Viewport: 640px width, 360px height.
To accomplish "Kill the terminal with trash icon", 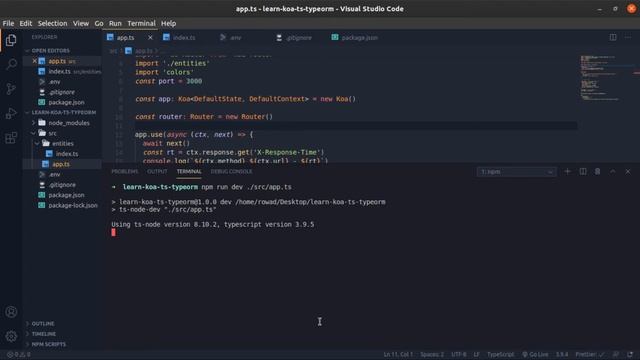I will (x=598, y=171).
